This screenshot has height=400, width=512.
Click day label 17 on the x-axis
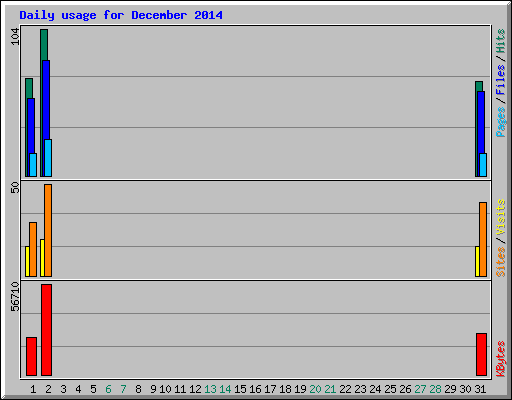click(x=270, y=389)
